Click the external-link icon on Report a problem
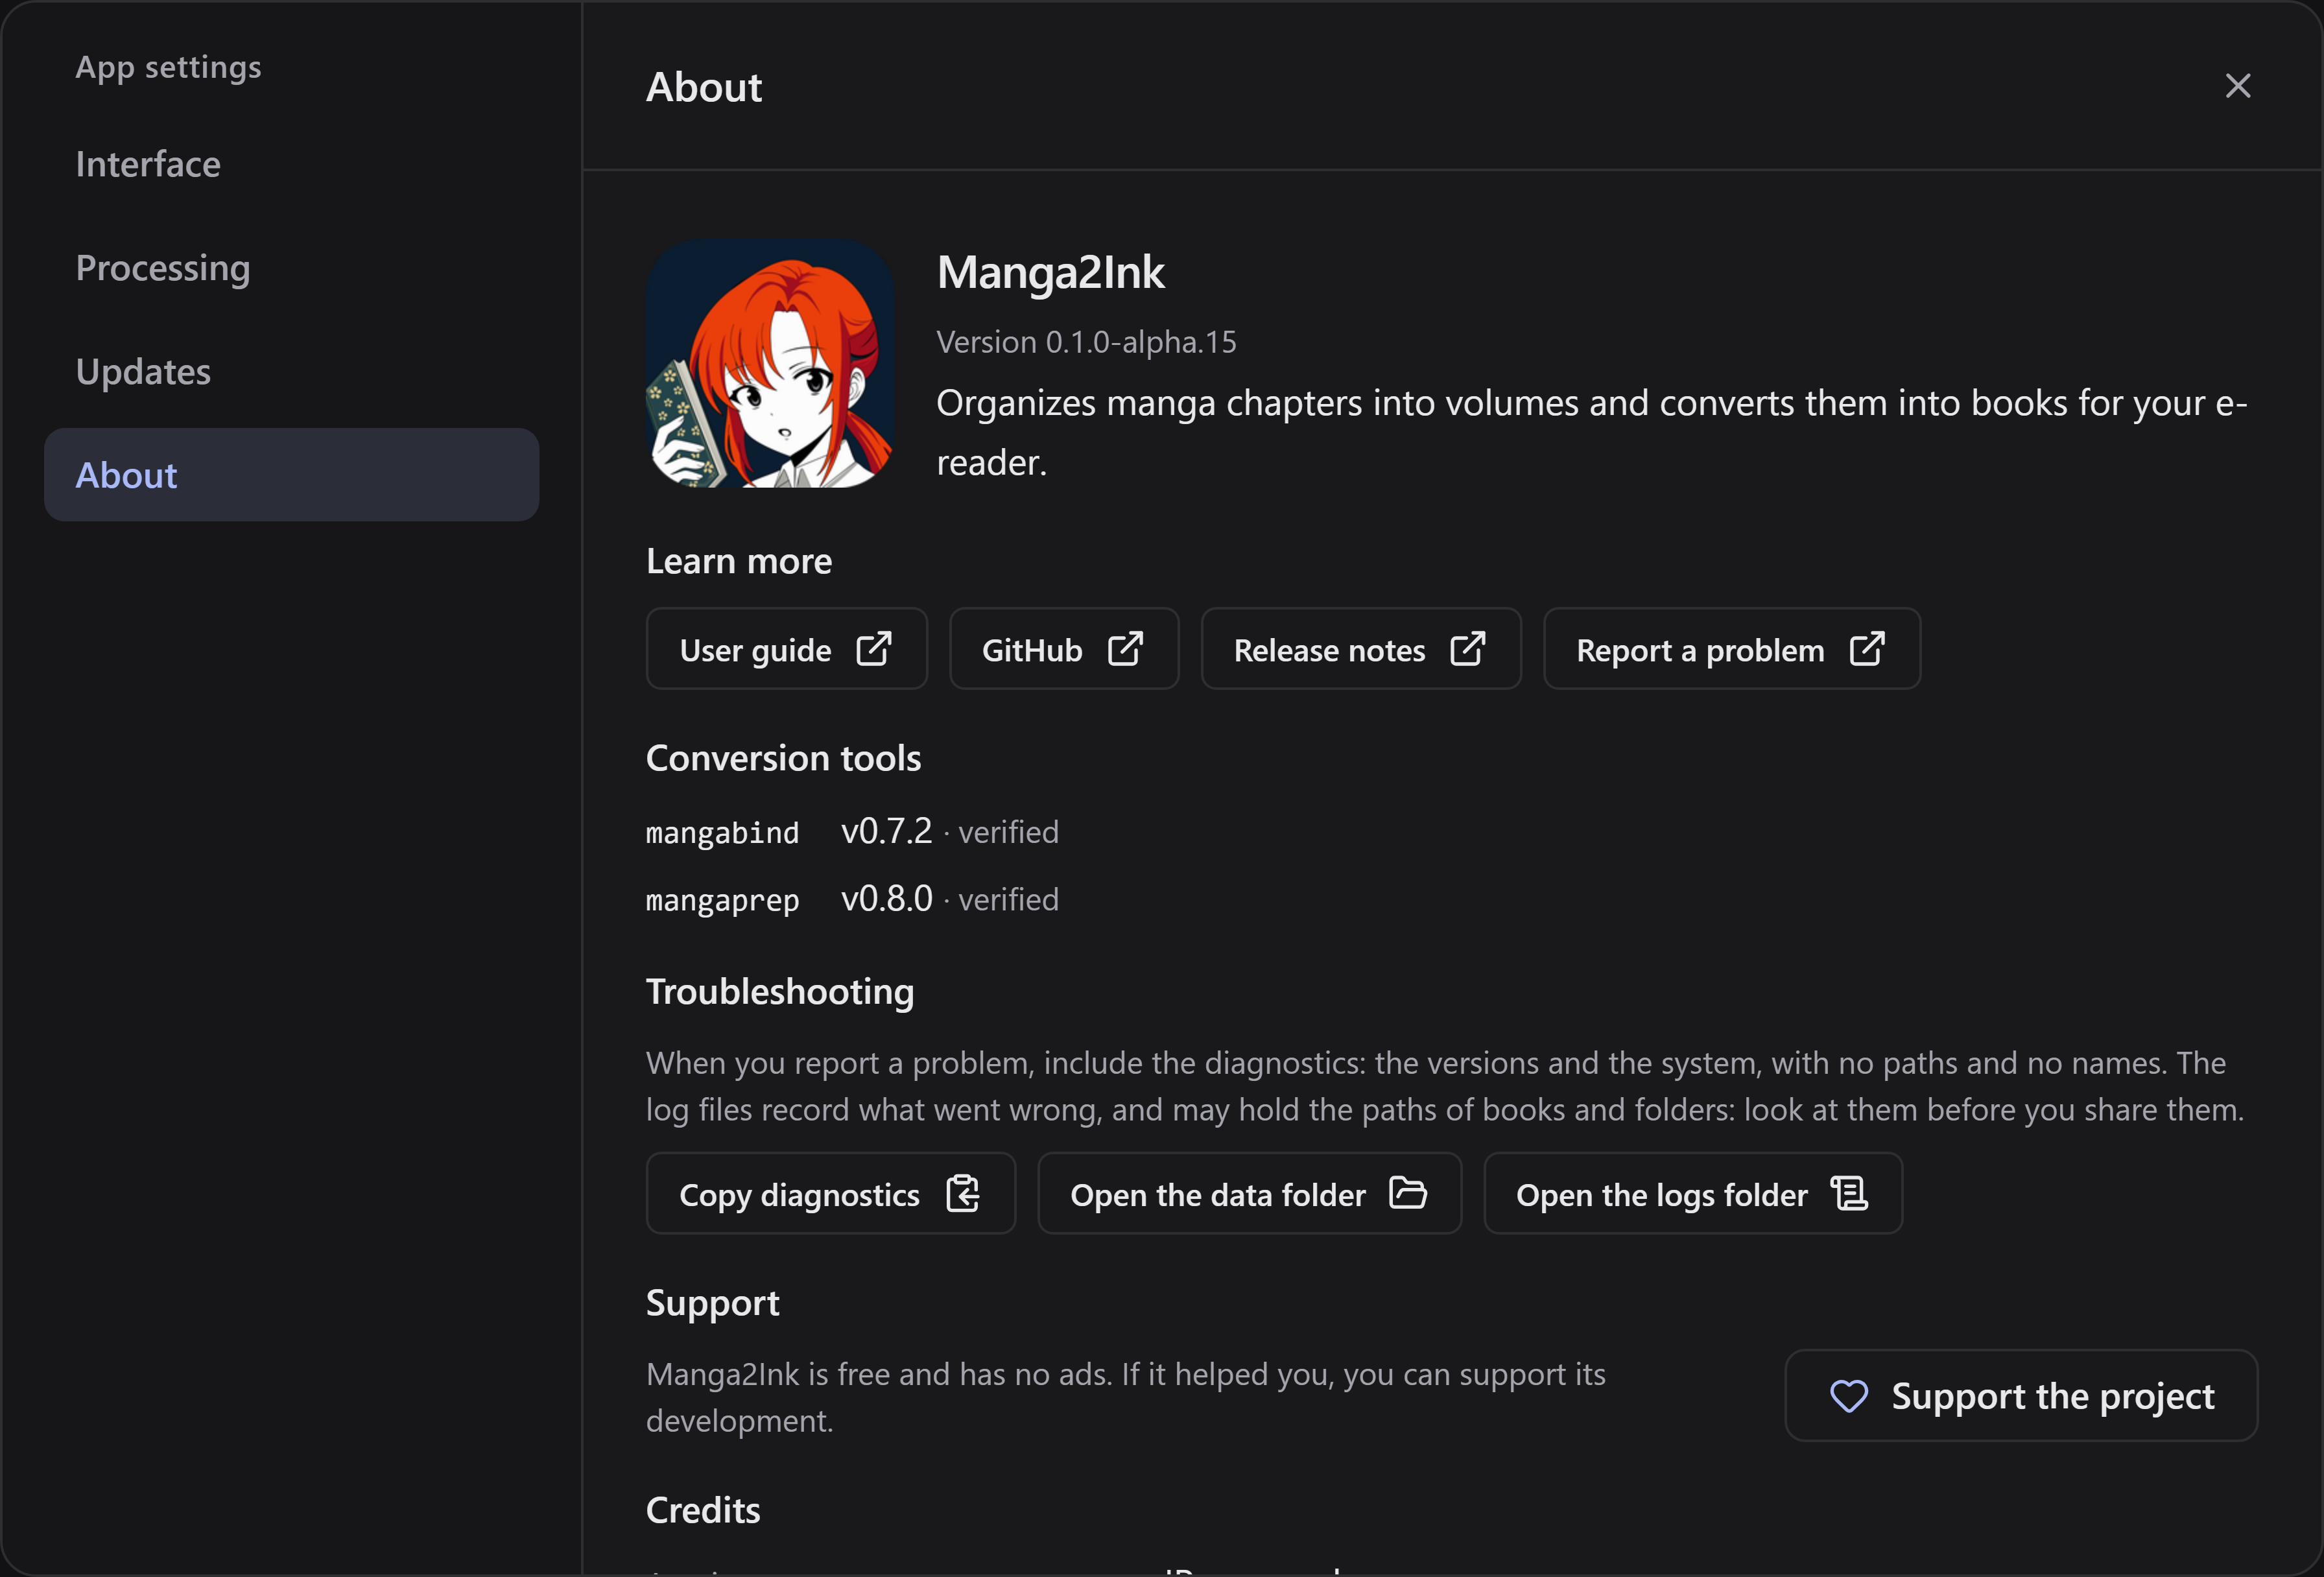The height and width of the screenshot is (1577, 2324). pyautogui.click(x=1866, y=649)
